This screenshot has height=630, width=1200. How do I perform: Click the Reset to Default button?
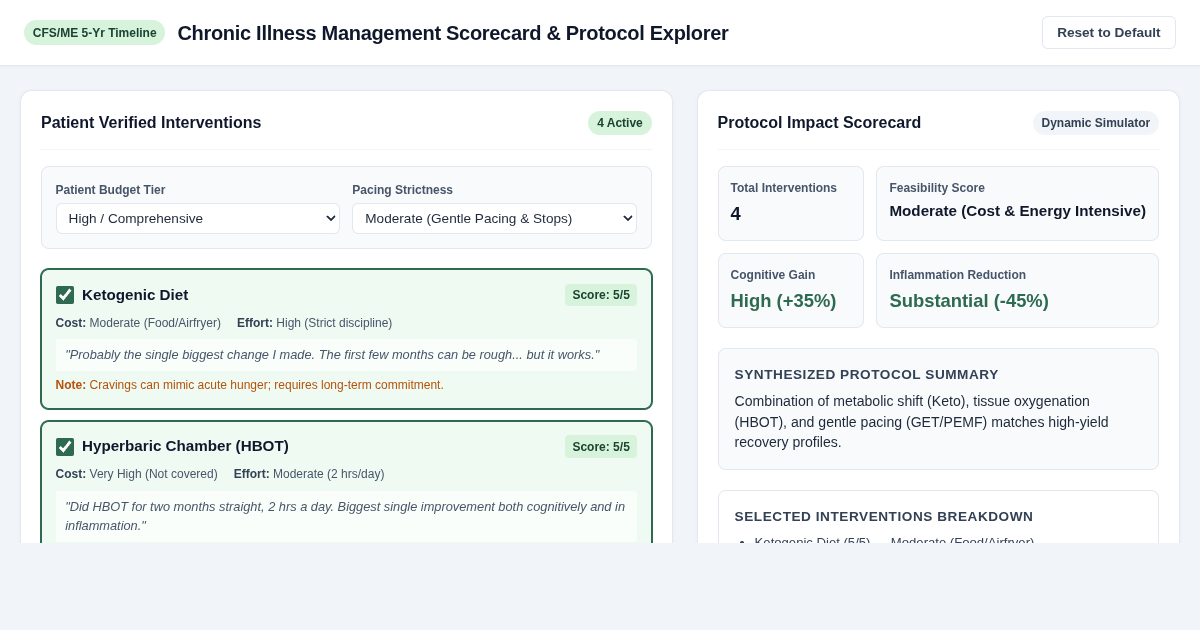[x=1108, y=32]
